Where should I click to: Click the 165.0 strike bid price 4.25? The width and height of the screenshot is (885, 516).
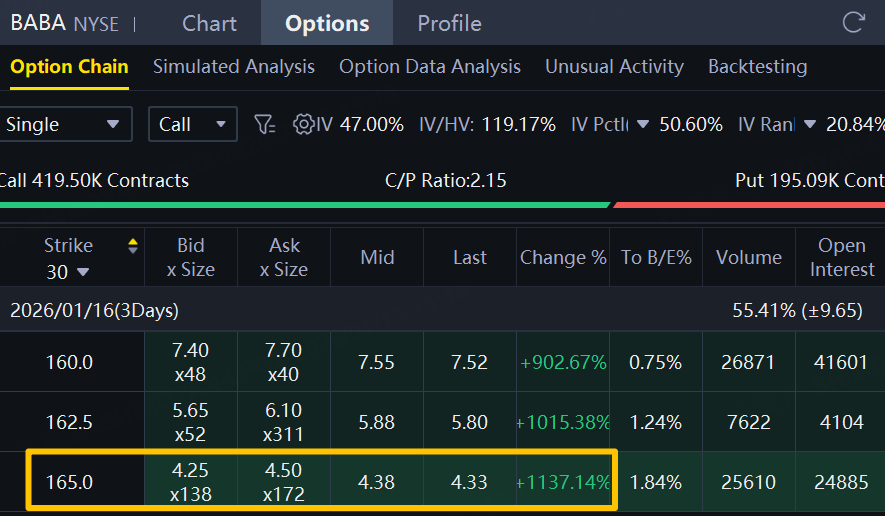coord(190,470)
